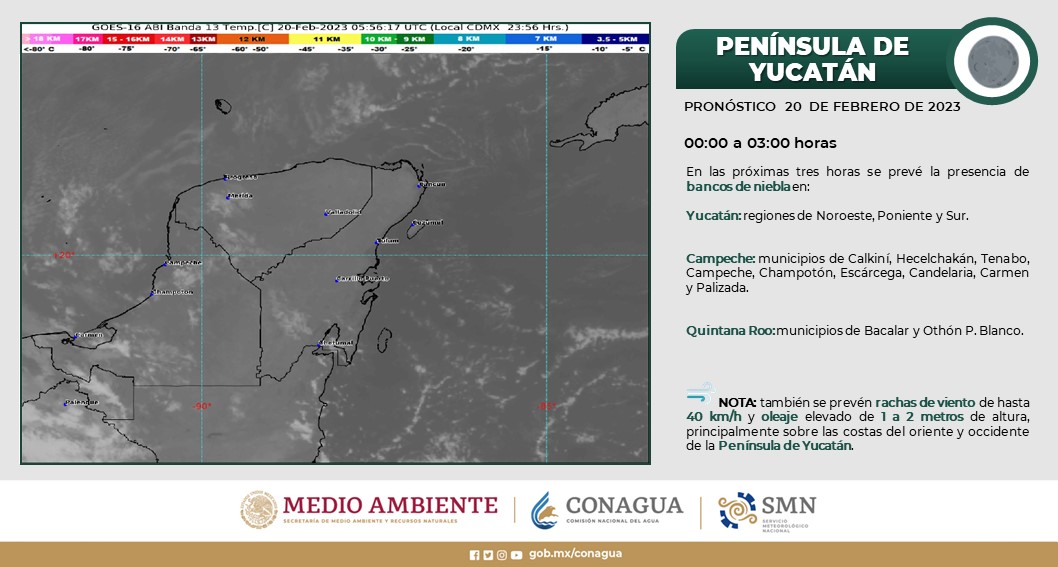This screenshot has height=567, width=1058.
Task: Click the Cozumel city marker on map
Action: (412, 223)
